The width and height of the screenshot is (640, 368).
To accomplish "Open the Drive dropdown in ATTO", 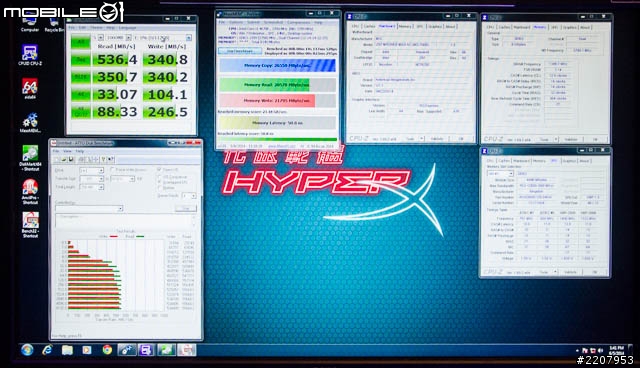I will (x=91, y=170).
